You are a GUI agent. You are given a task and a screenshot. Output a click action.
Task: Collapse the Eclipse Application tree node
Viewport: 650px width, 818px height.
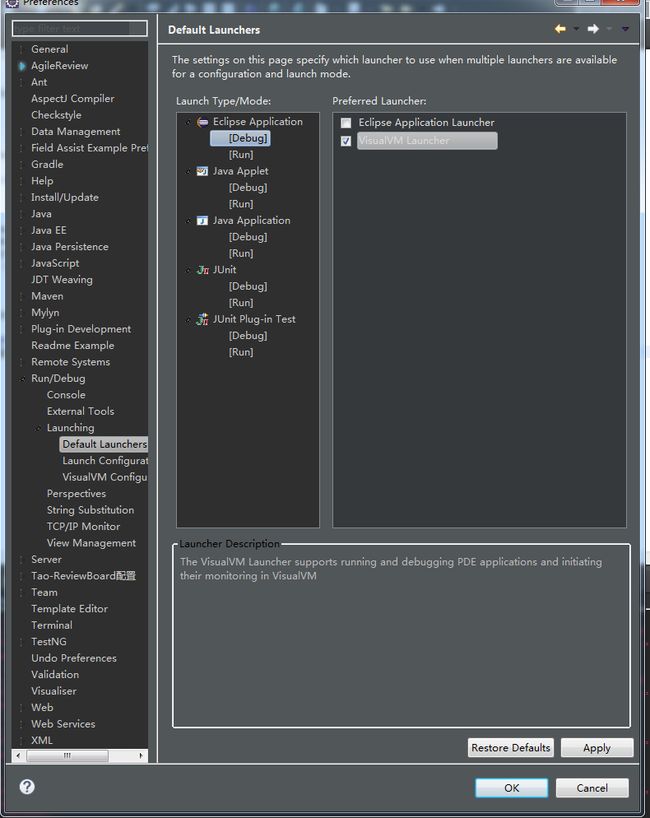click(x=188, y=123)
